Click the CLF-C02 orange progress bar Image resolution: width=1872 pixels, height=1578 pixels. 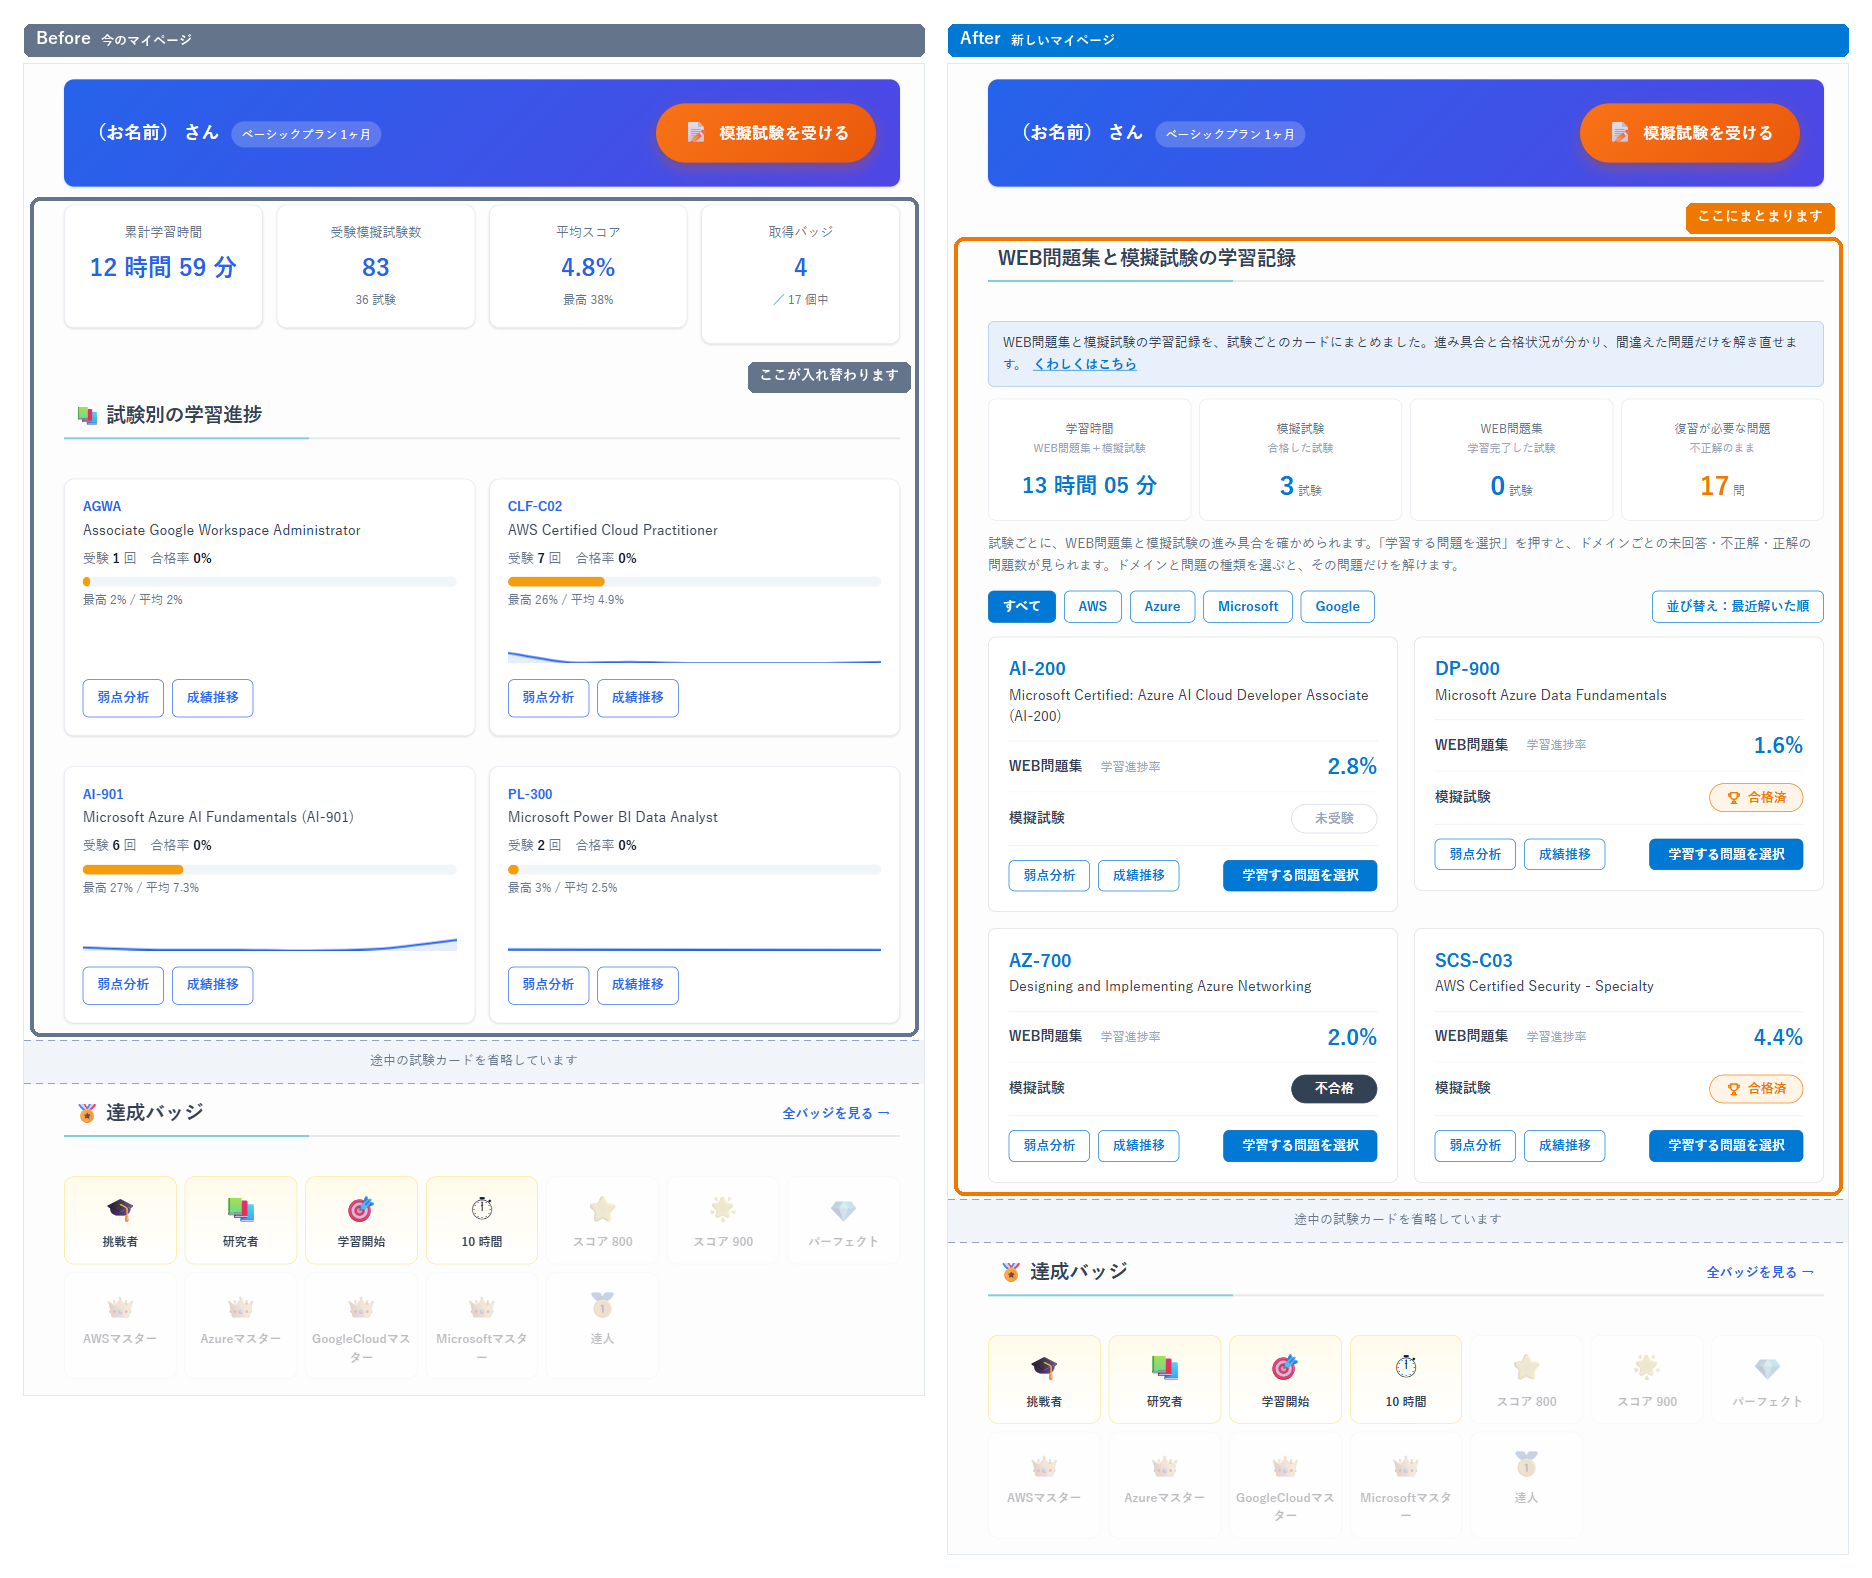click(x=556, y=582)
